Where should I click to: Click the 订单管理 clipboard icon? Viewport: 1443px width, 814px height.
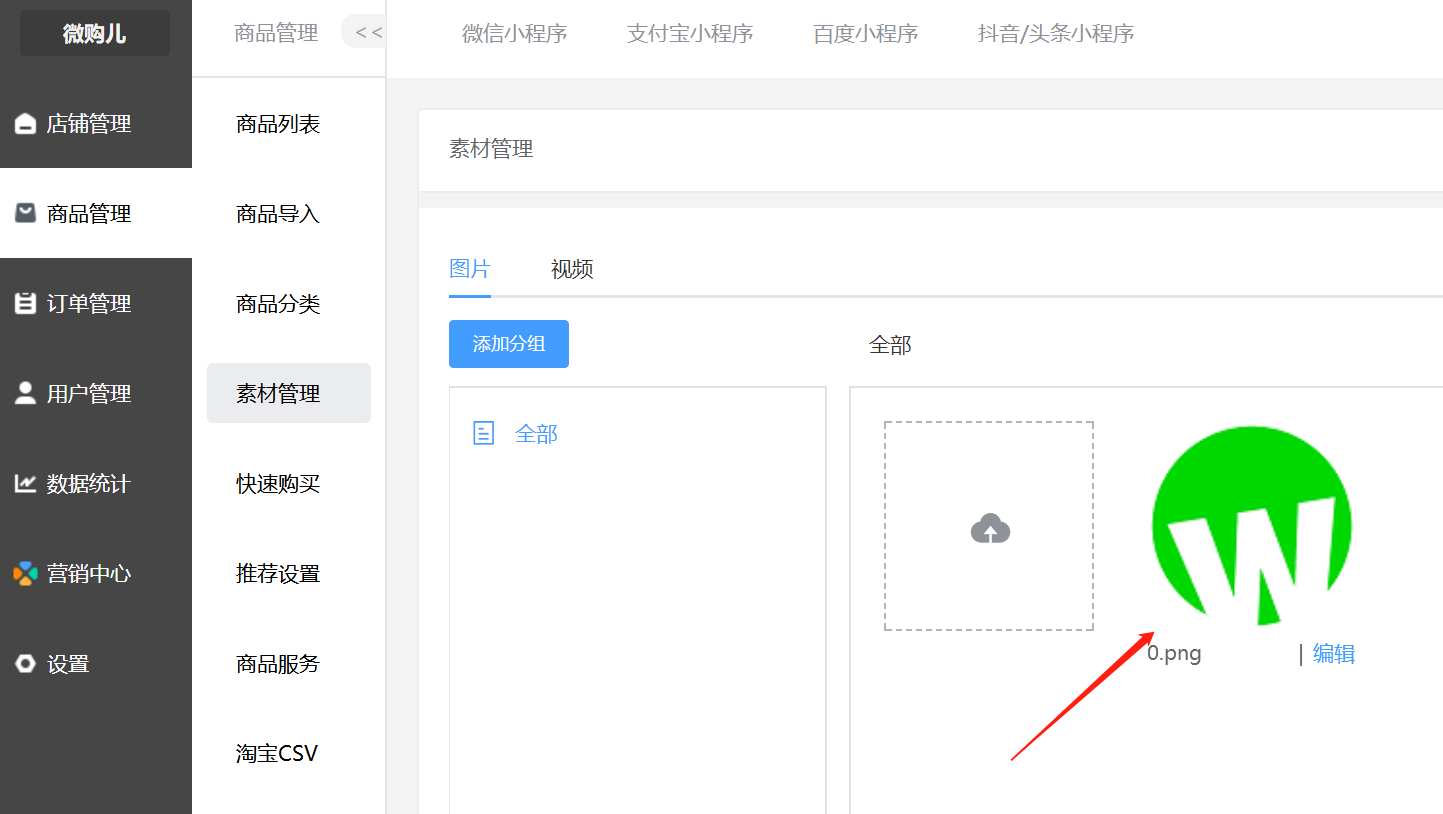coord(25,303)
